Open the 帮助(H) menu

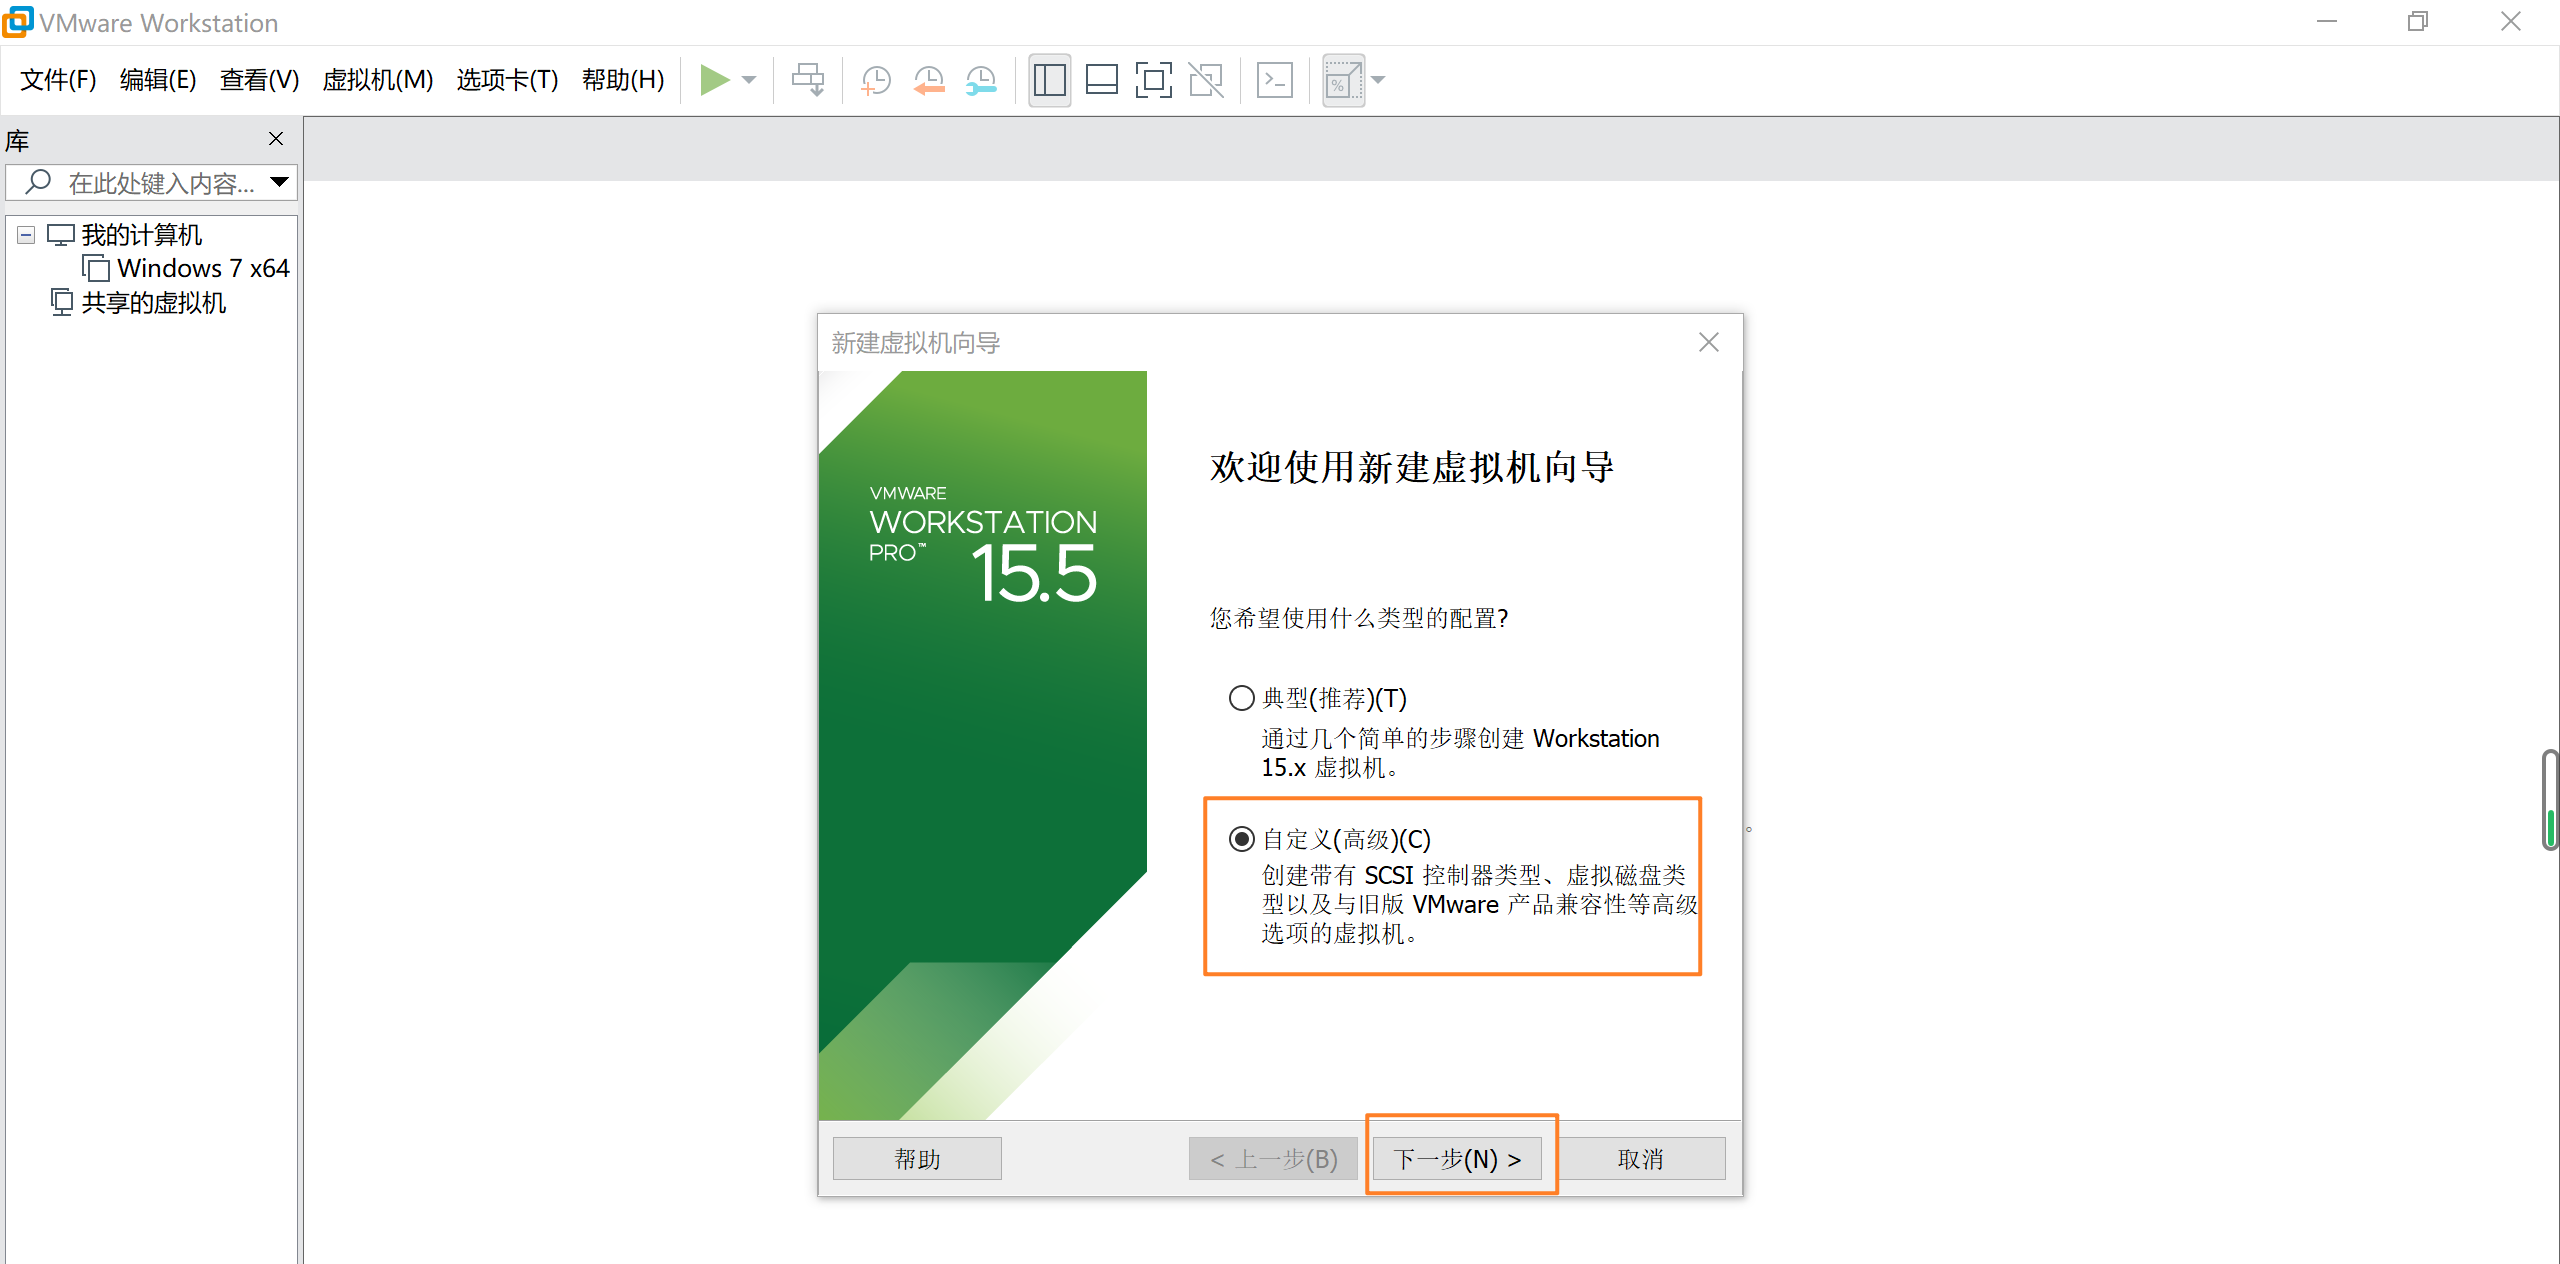pos(623,80)
